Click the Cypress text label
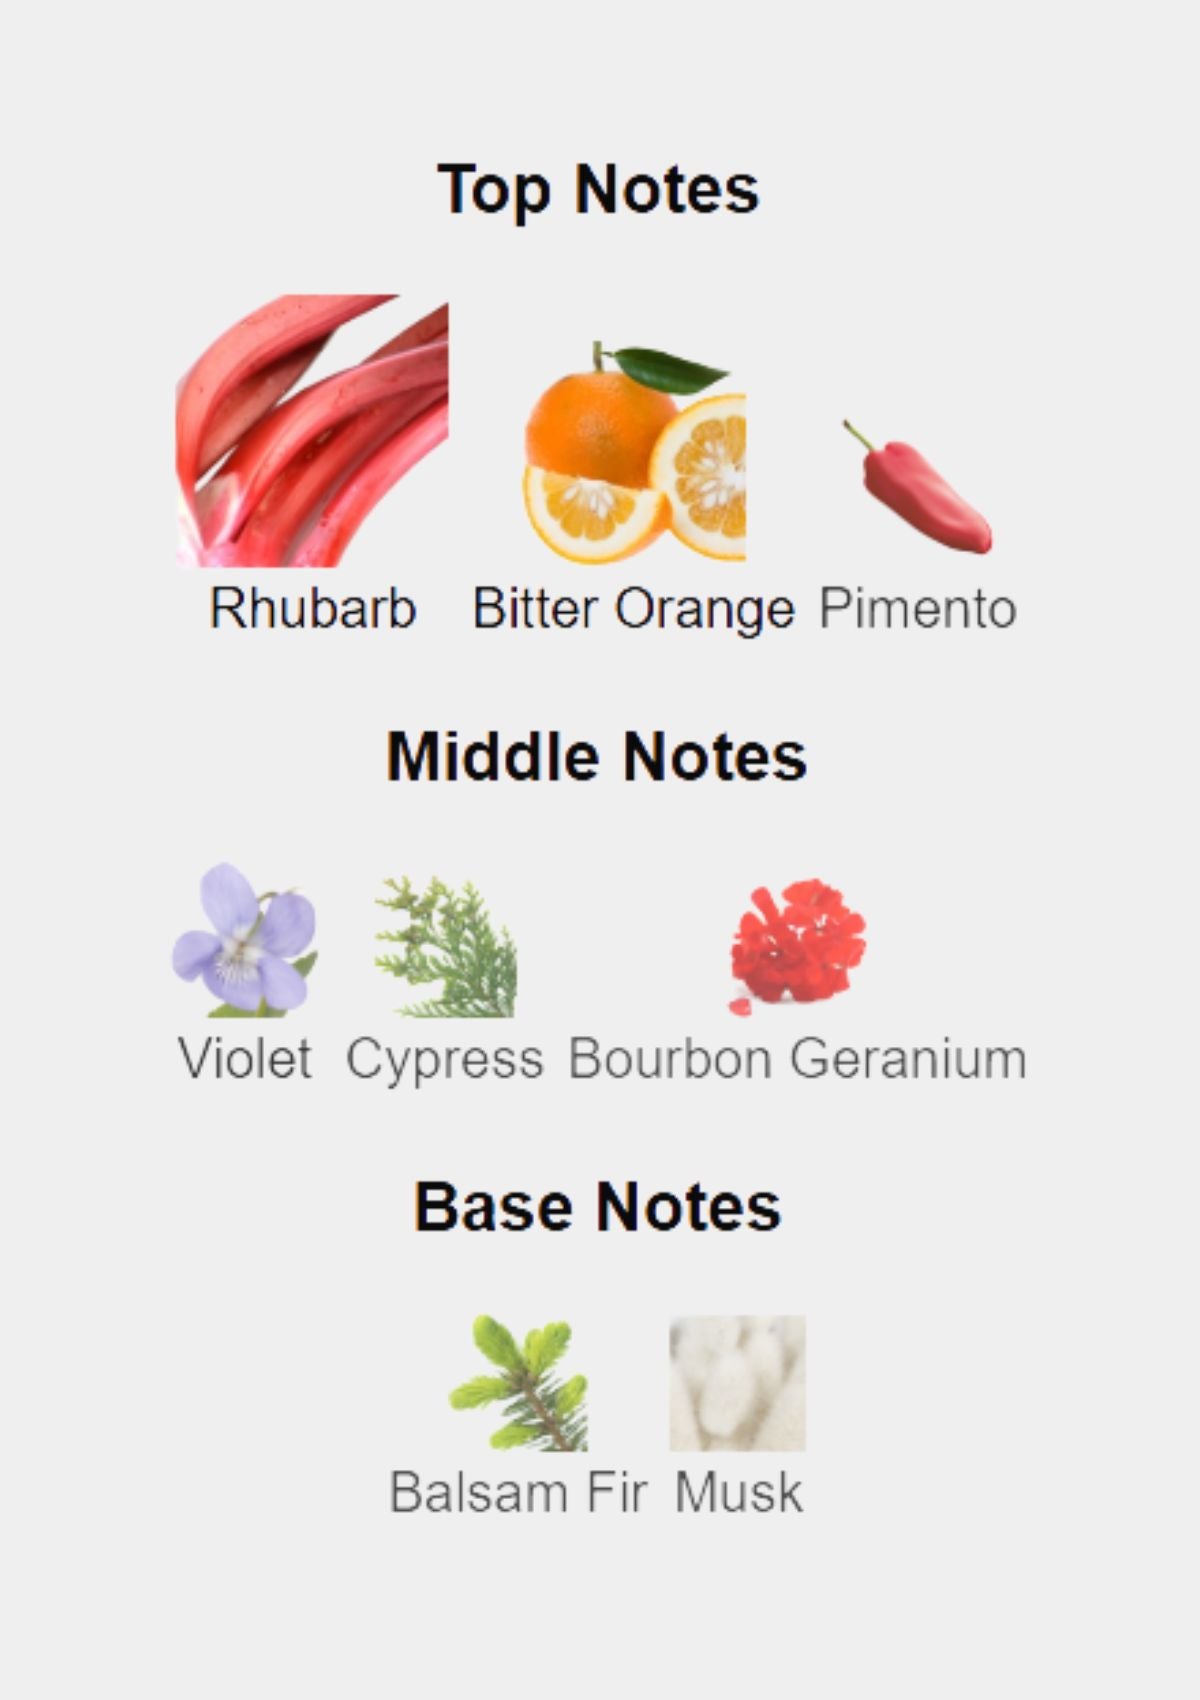Image resolution: width=1200 pixels, height=1700 pixels. (x=445, y=1060)
